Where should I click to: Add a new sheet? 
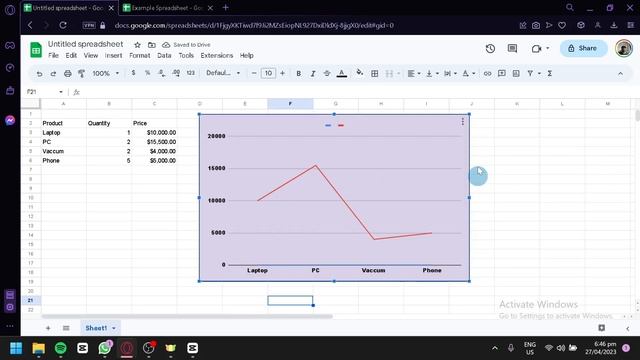(48, 328)
